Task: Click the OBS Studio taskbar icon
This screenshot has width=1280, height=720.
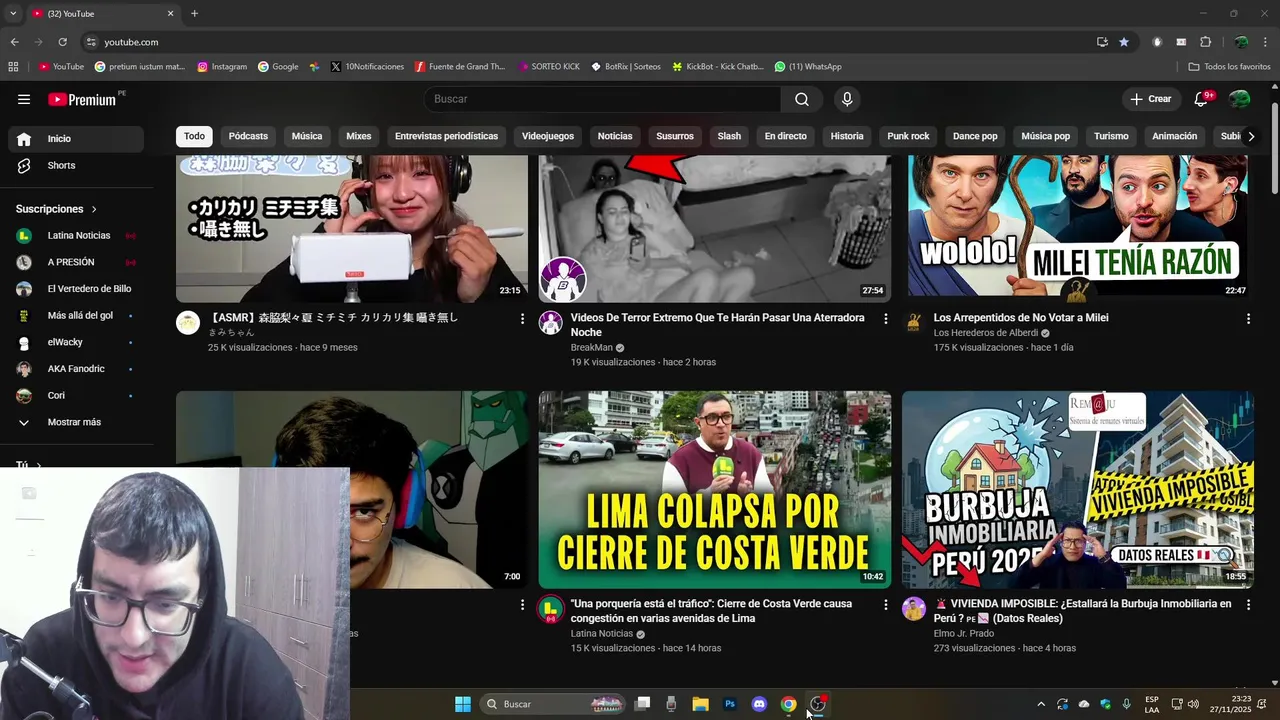Action: point(818,704)
